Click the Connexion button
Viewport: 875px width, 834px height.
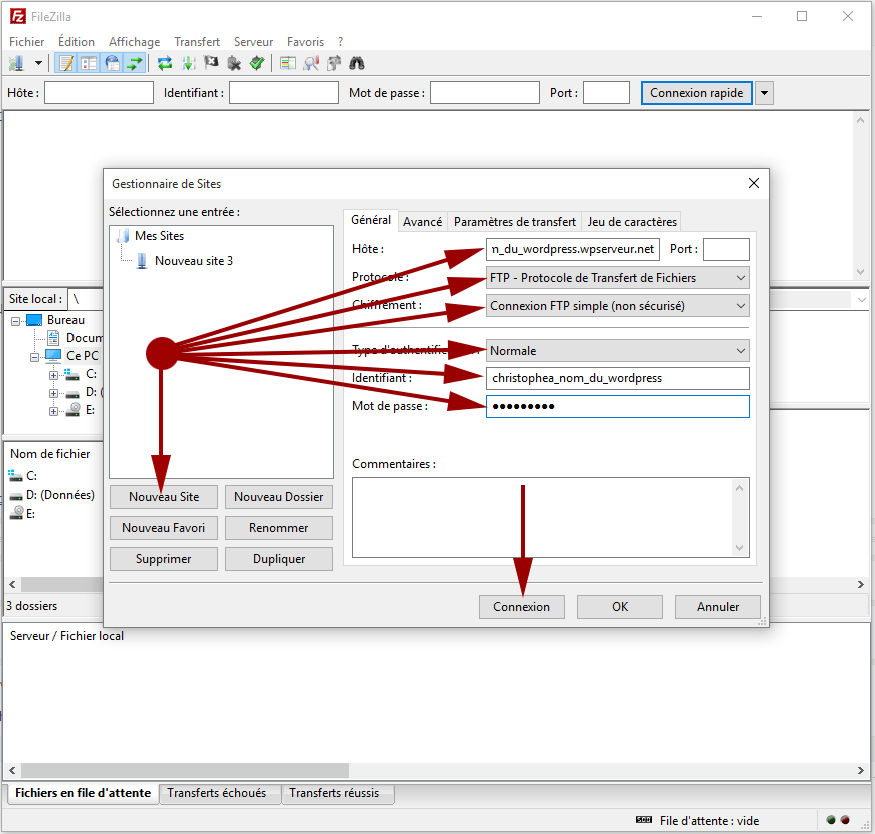point(522,607)
